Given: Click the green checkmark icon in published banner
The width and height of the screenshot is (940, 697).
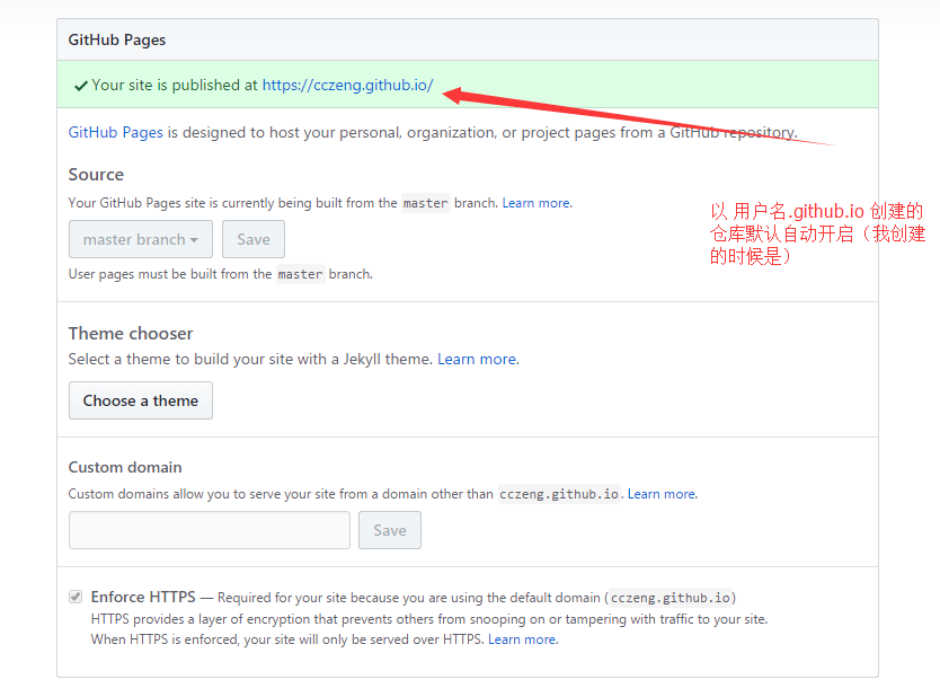Looking at the screenshot, I should point(80,86).
